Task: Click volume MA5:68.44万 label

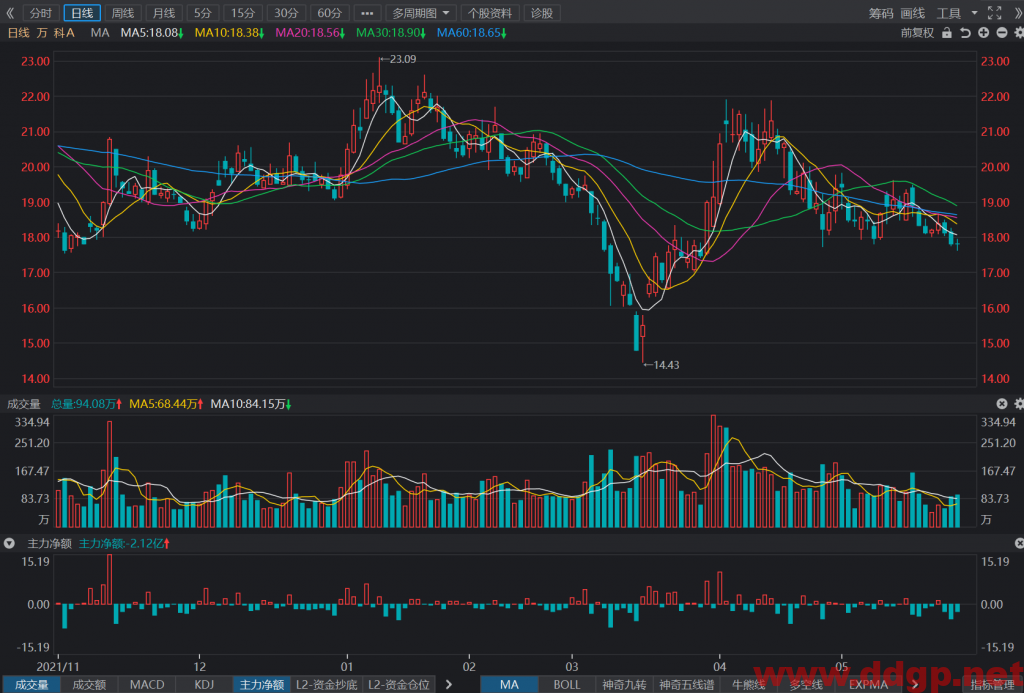Action: click(166, 404)
